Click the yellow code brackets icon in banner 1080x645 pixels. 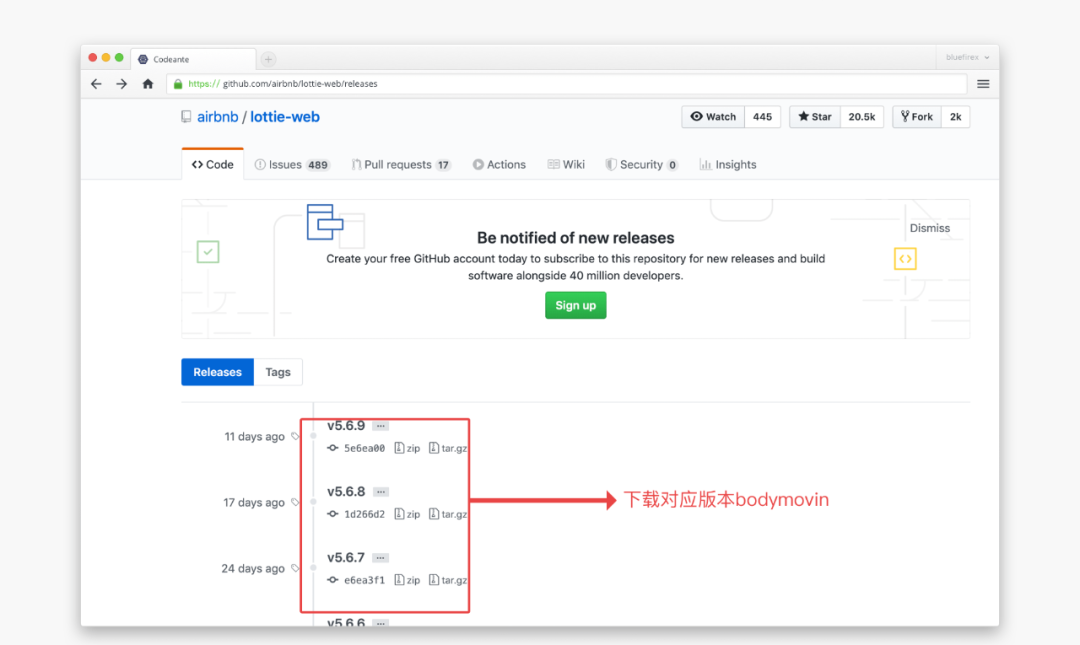[905, 259]
